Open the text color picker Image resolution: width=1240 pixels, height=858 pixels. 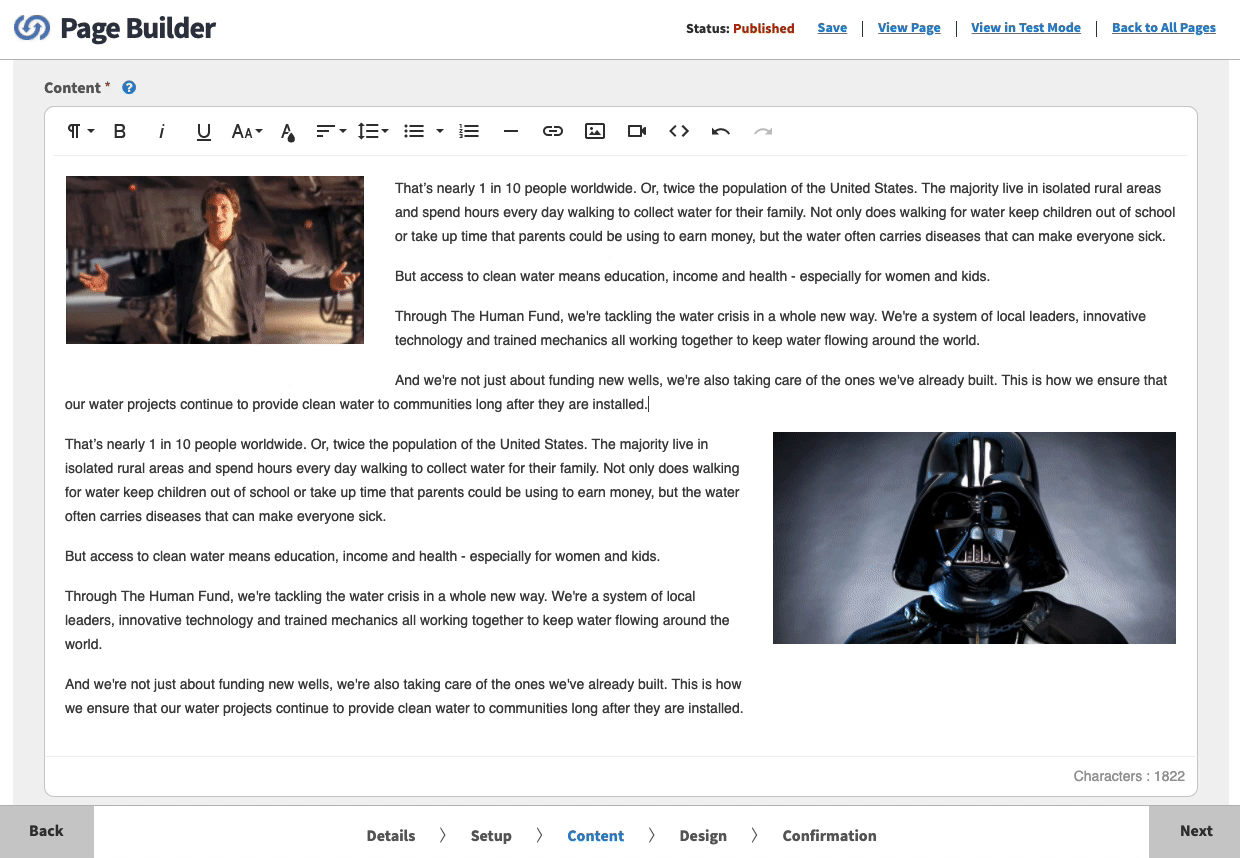288,131
